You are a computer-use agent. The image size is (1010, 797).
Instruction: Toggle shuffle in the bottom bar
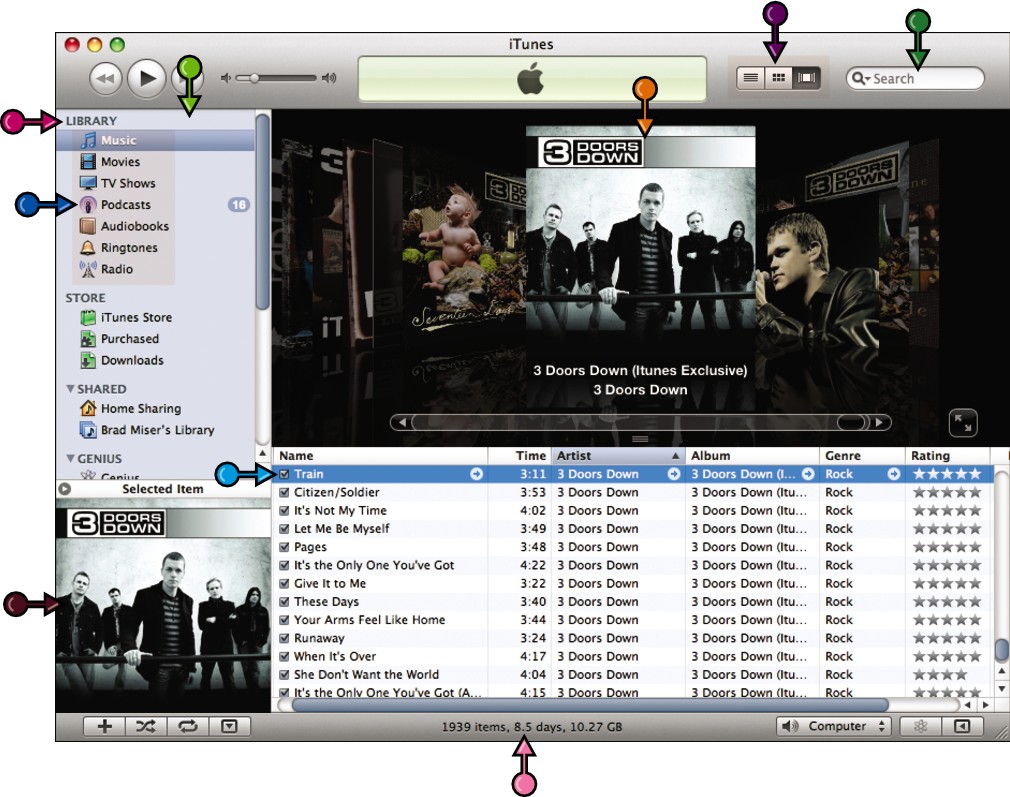pos(146,726)
